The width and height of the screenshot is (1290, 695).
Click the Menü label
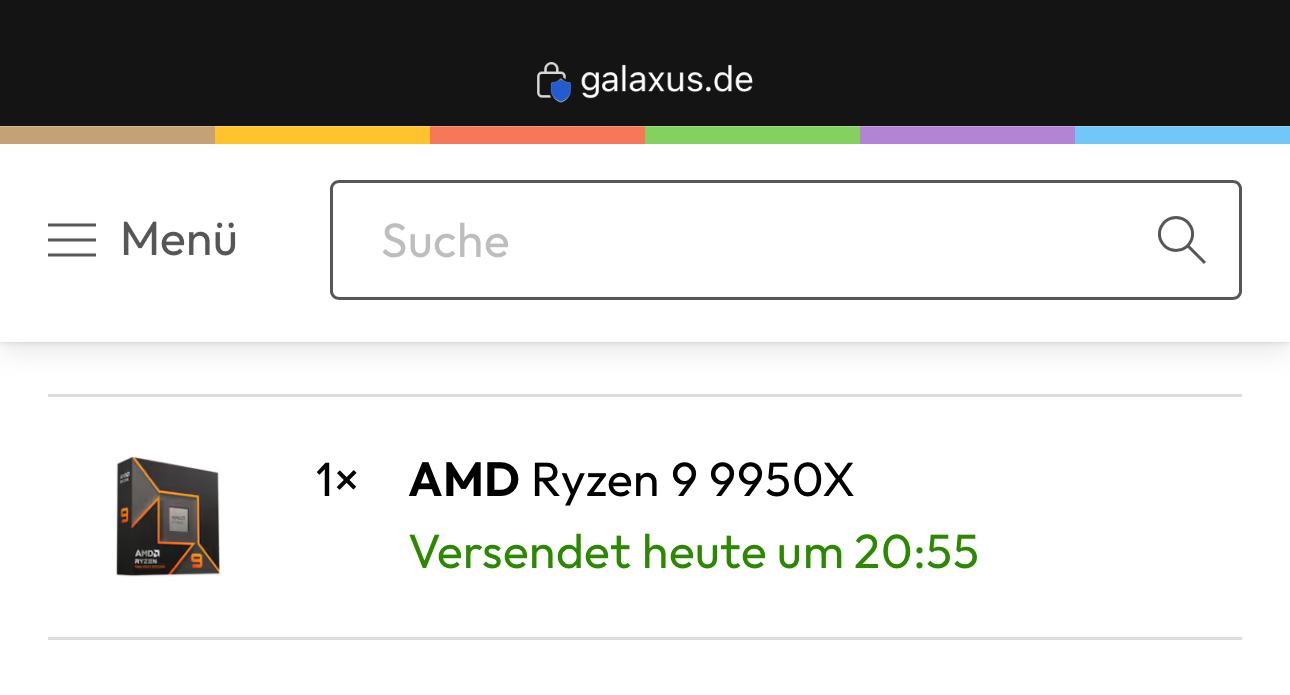(179, 240)
